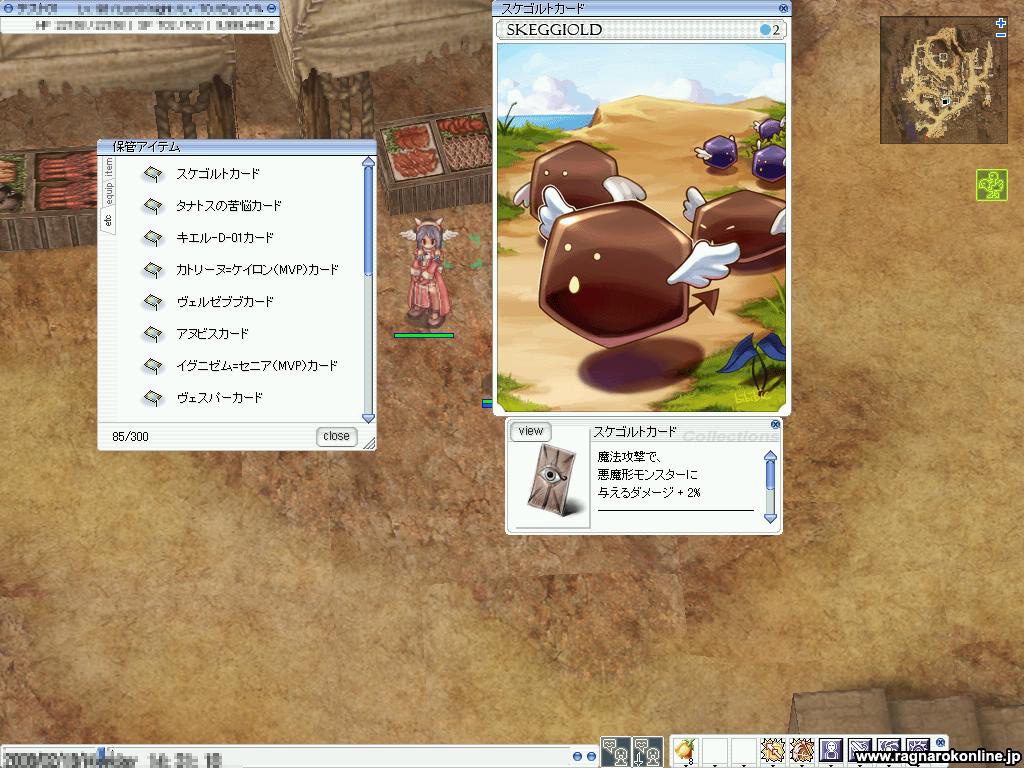Click the storage window resize grip
This screenshot has width=1024, height=768.
click(369, 443)
